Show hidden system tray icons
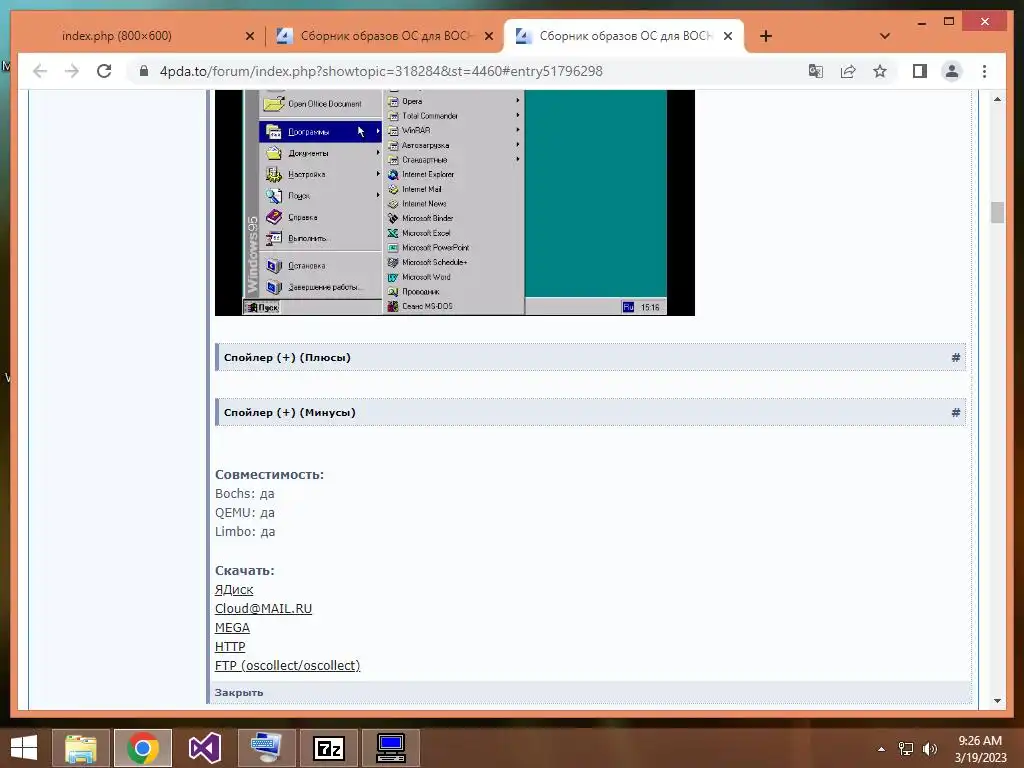This screenshot has height=768, width=1024. [882, 749]
